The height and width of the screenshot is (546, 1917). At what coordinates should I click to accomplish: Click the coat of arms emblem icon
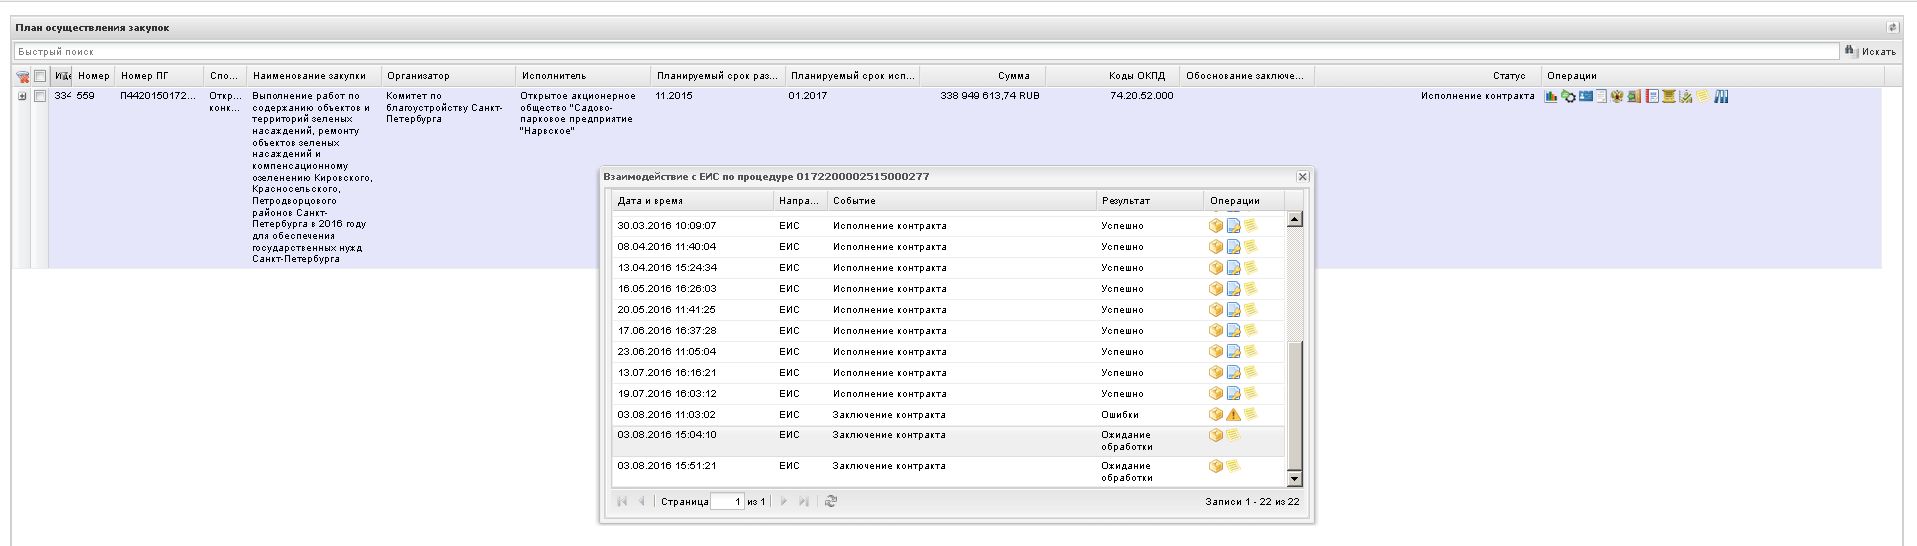click(x=1616, y=96)
